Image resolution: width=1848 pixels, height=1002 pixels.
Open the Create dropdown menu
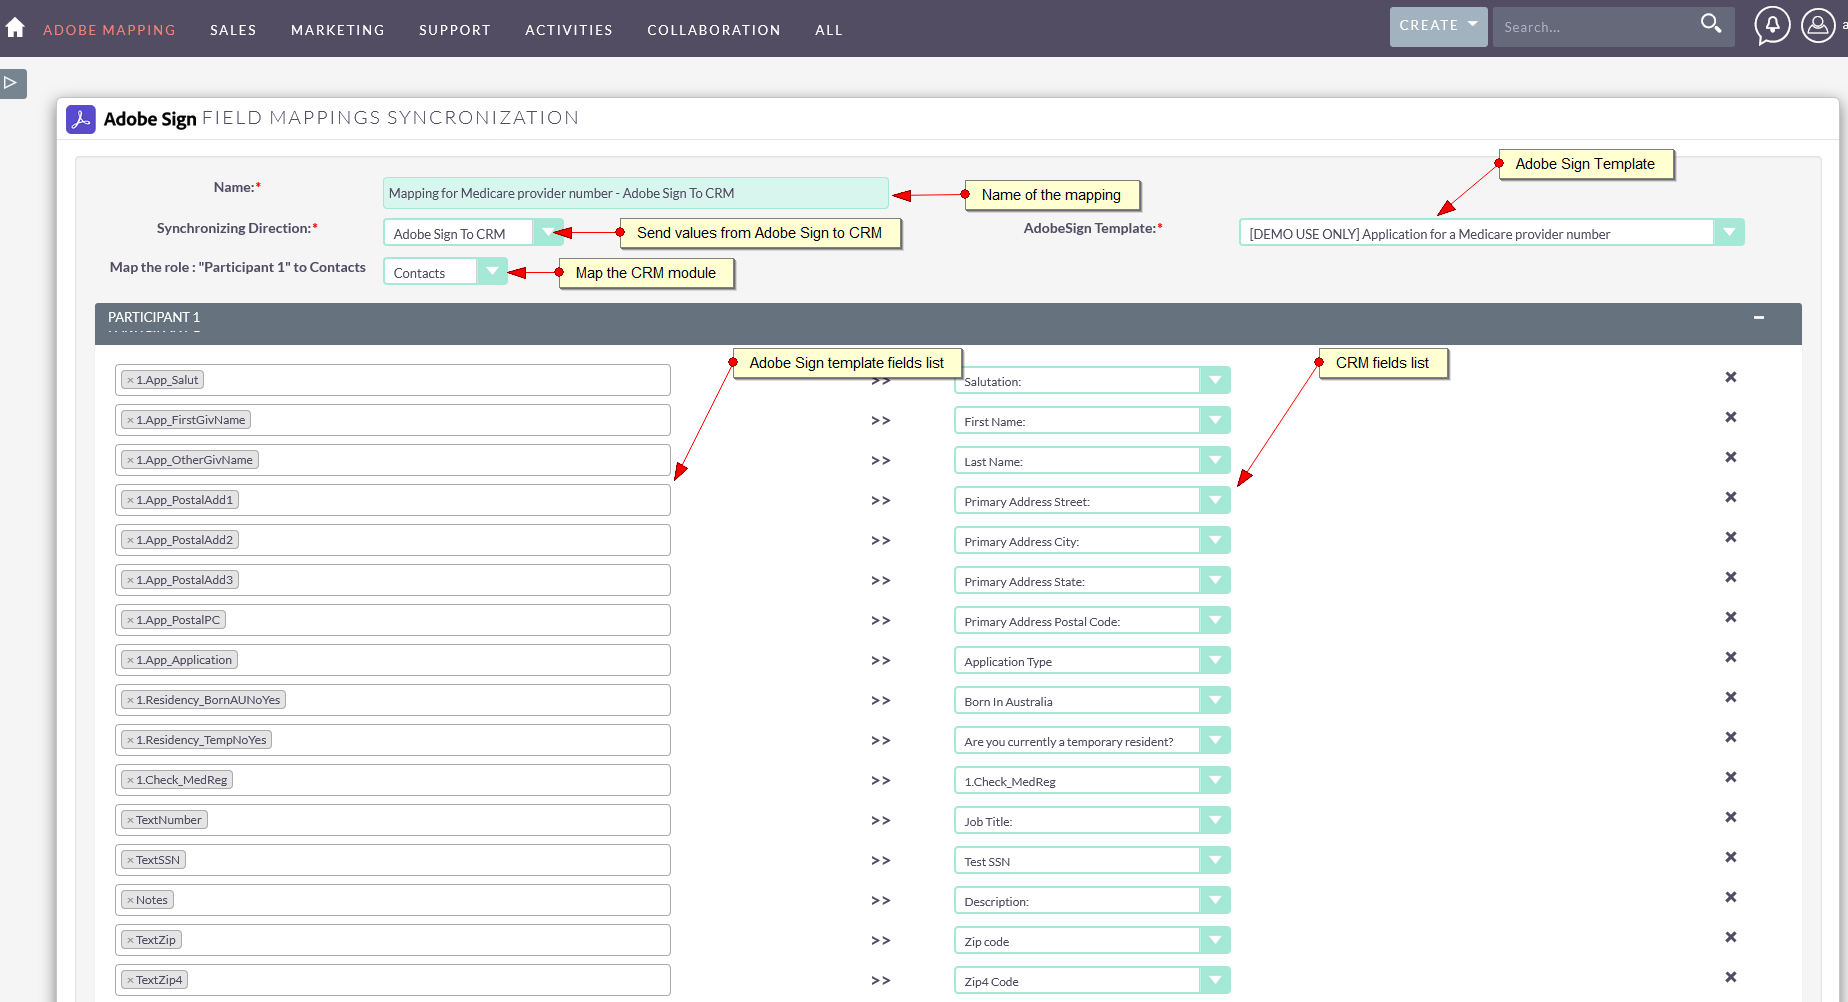coord(1438,26)
